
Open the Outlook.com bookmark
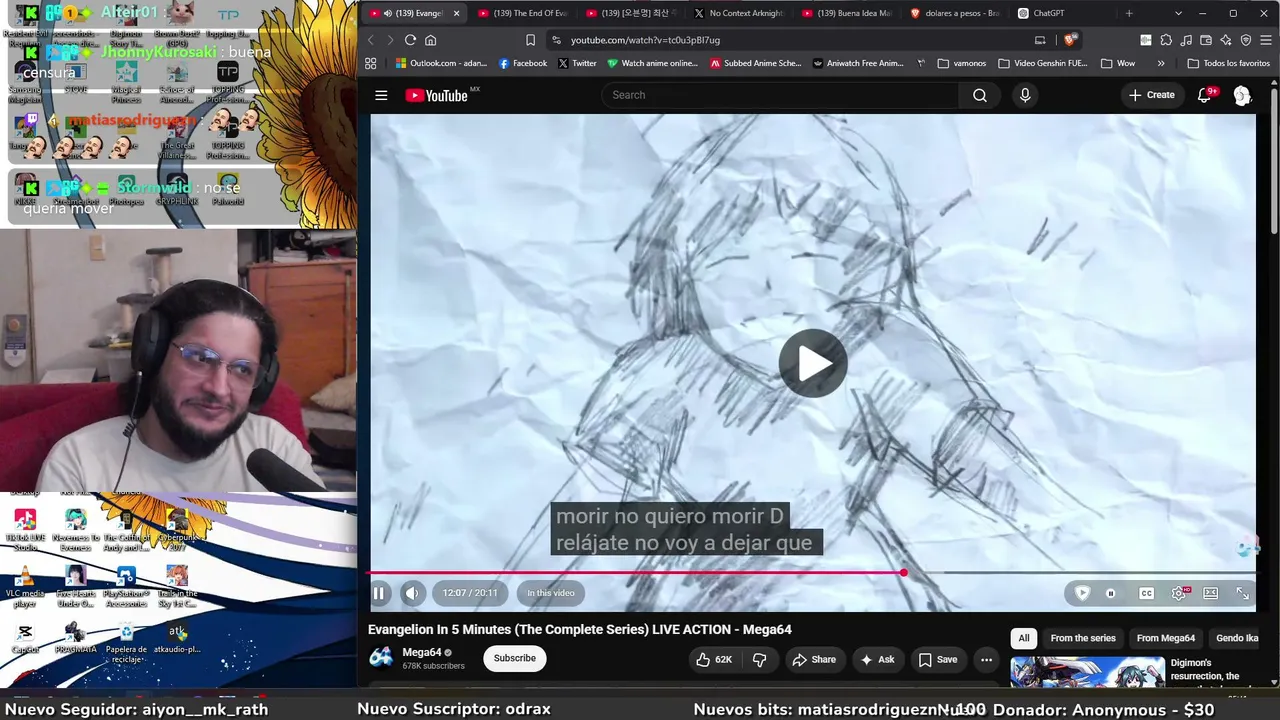point(441,63)
